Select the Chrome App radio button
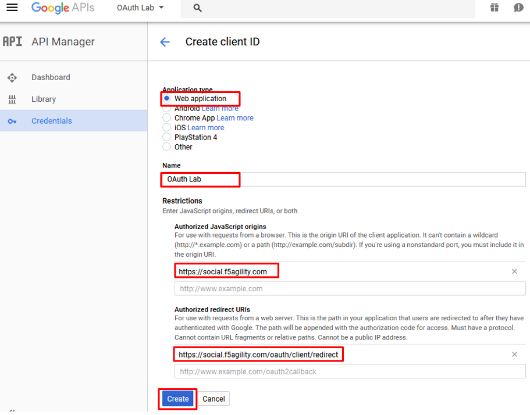Image resolution: width=530 pixels, height=415 pixels. (x=166, y=118)
